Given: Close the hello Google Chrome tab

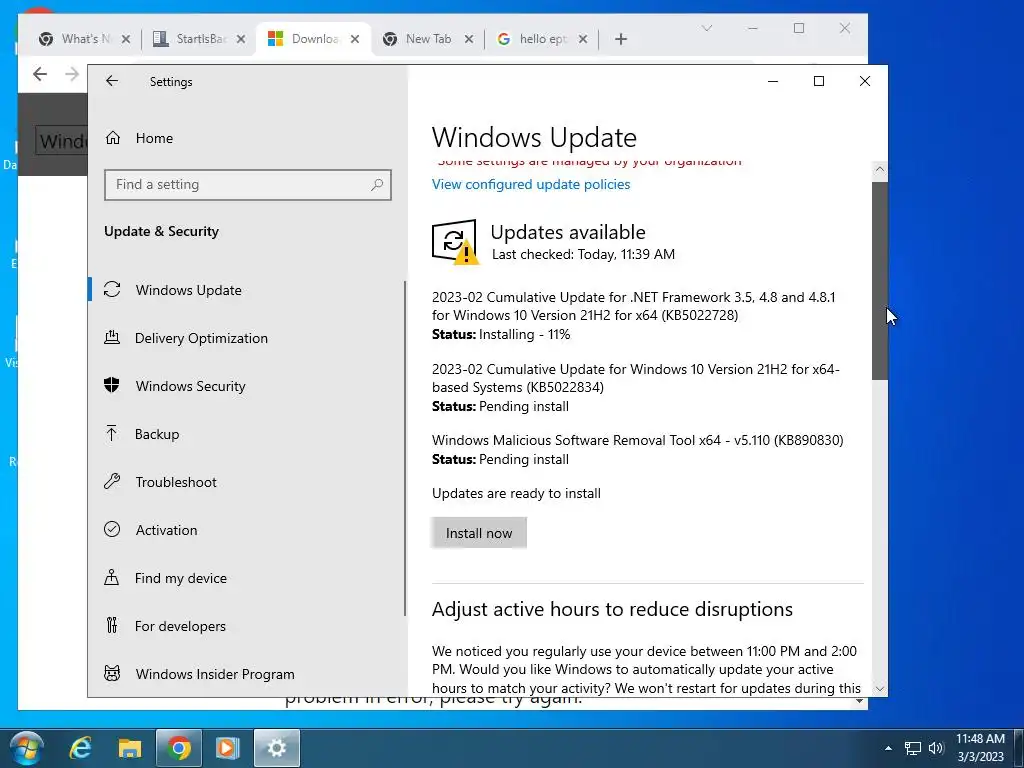Looking at the screenshot, I should pos(583,39).
